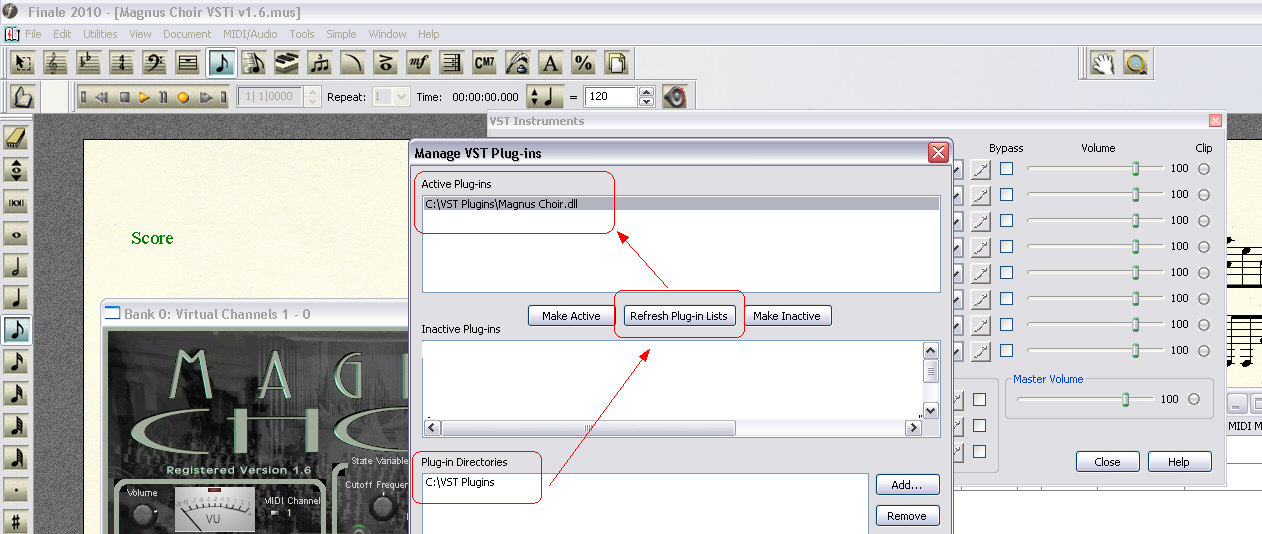The width and height of the screenshot is (1262, 534).
Task: Click the thumbs-up icon beside playback controls
Action: [x=24, y=97]
